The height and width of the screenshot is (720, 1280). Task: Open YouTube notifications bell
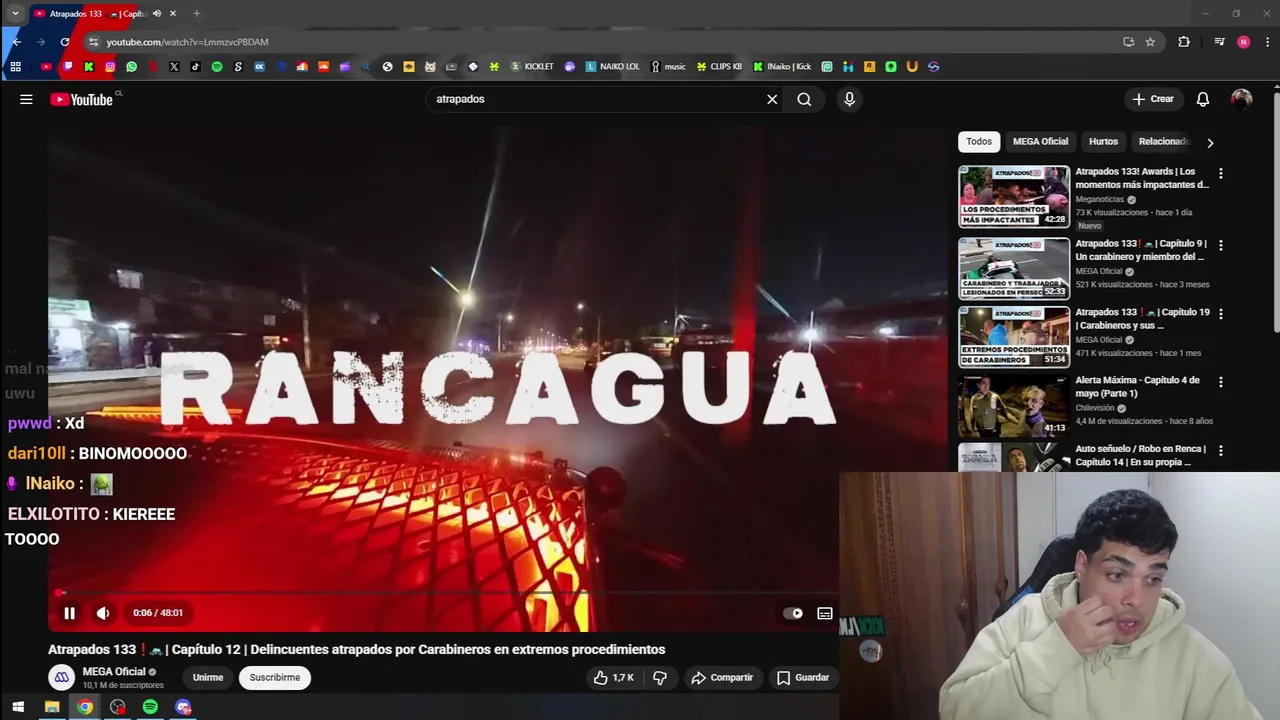click(x=1203, y=99)
